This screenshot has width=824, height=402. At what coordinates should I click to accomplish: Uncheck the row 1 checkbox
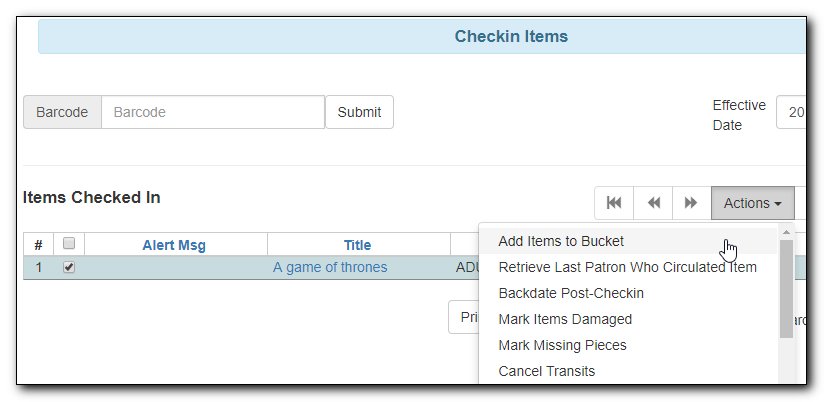pyautogui.click(x=69, y=267)
